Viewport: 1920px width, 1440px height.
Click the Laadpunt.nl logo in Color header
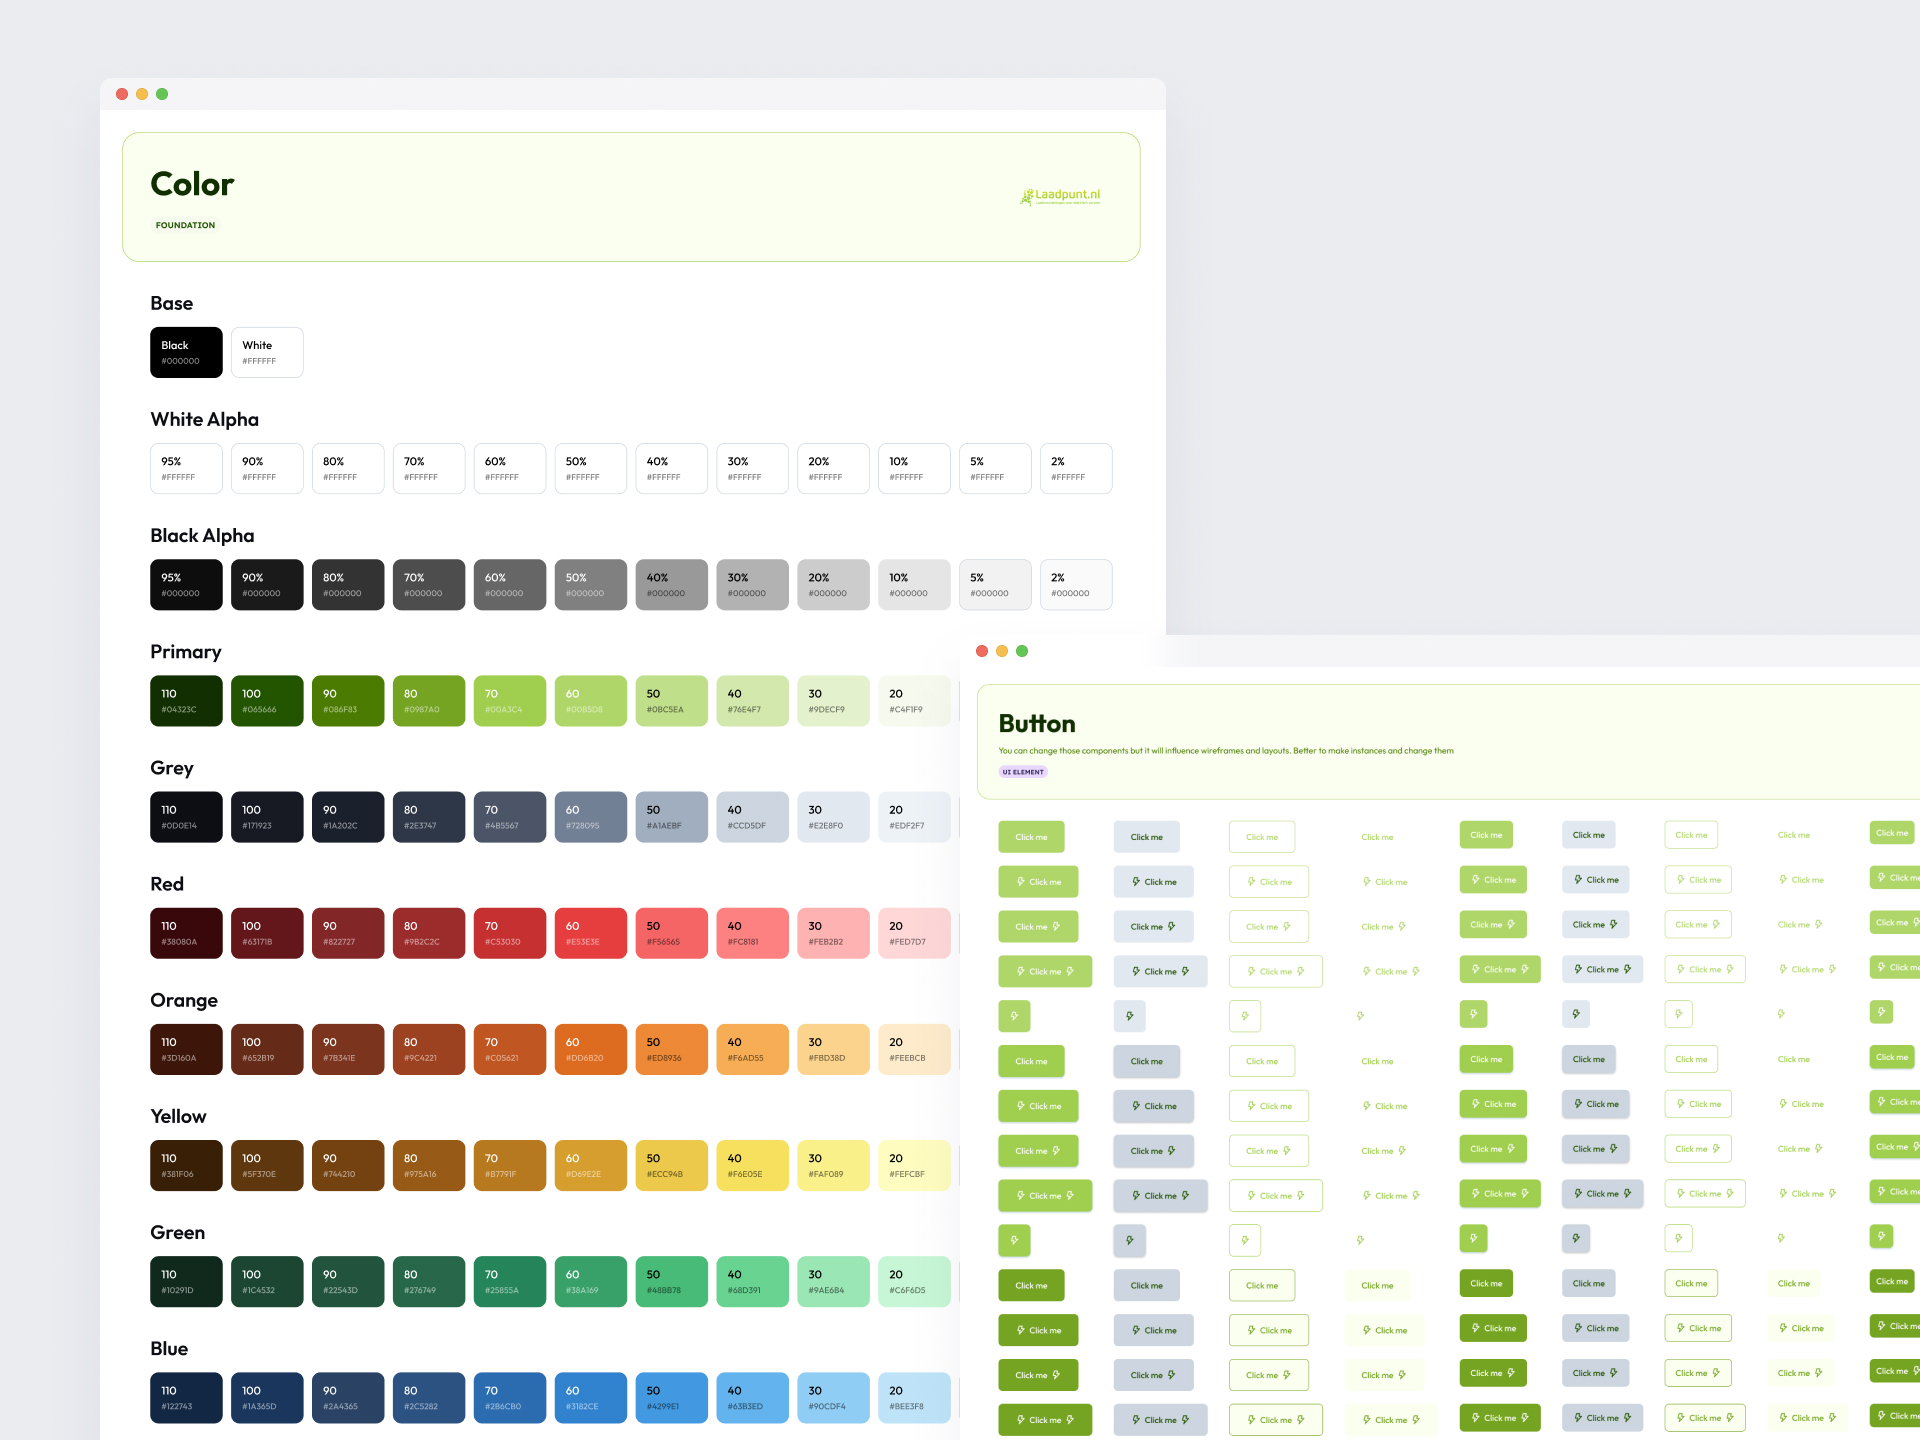pyautogui.click(x=1060, y=196)
